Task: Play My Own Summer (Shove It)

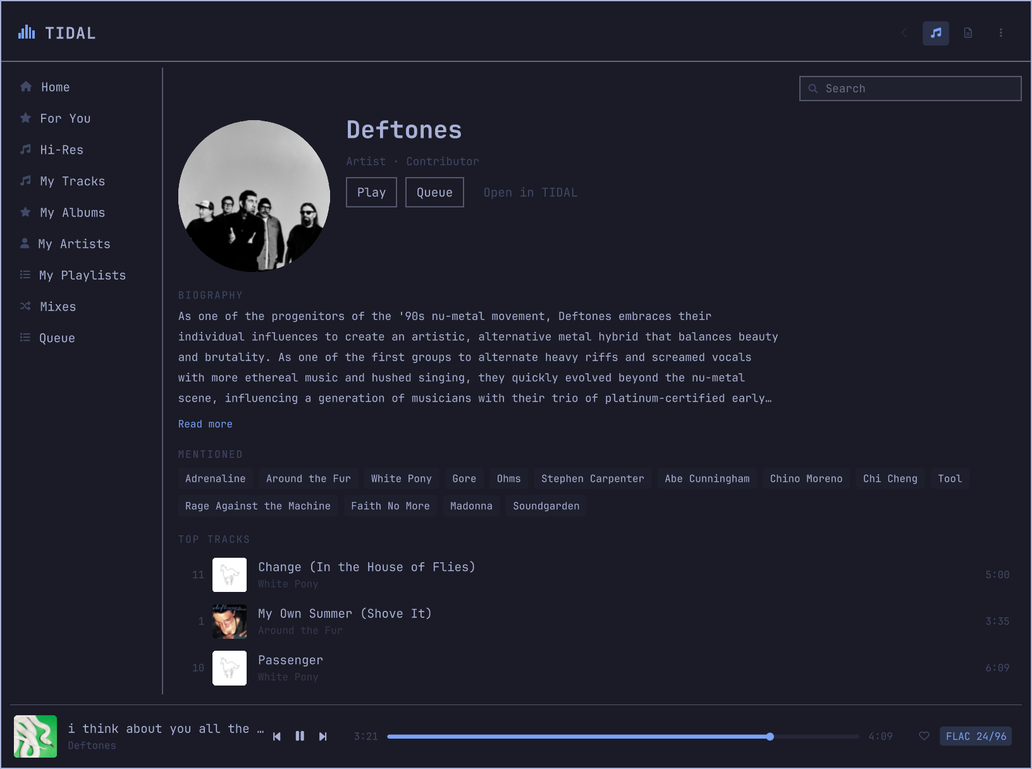Action: [345, 614]
